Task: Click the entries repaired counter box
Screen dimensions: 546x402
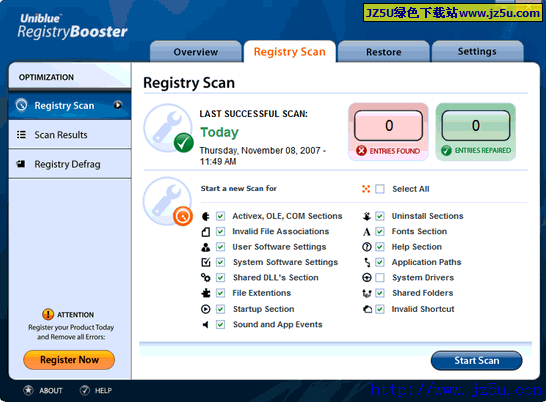Action: point(476,125)
